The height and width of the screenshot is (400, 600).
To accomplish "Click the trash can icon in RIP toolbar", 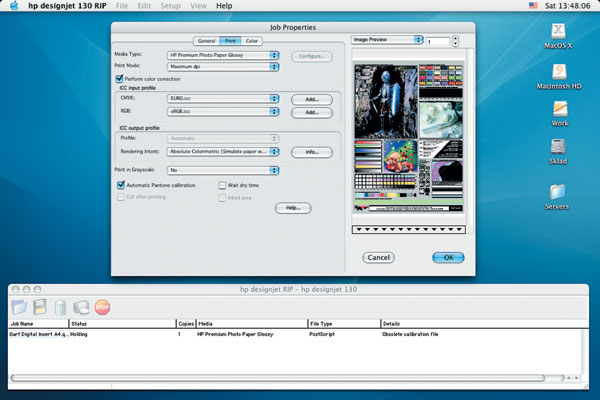I will click(x=61, y=307).
